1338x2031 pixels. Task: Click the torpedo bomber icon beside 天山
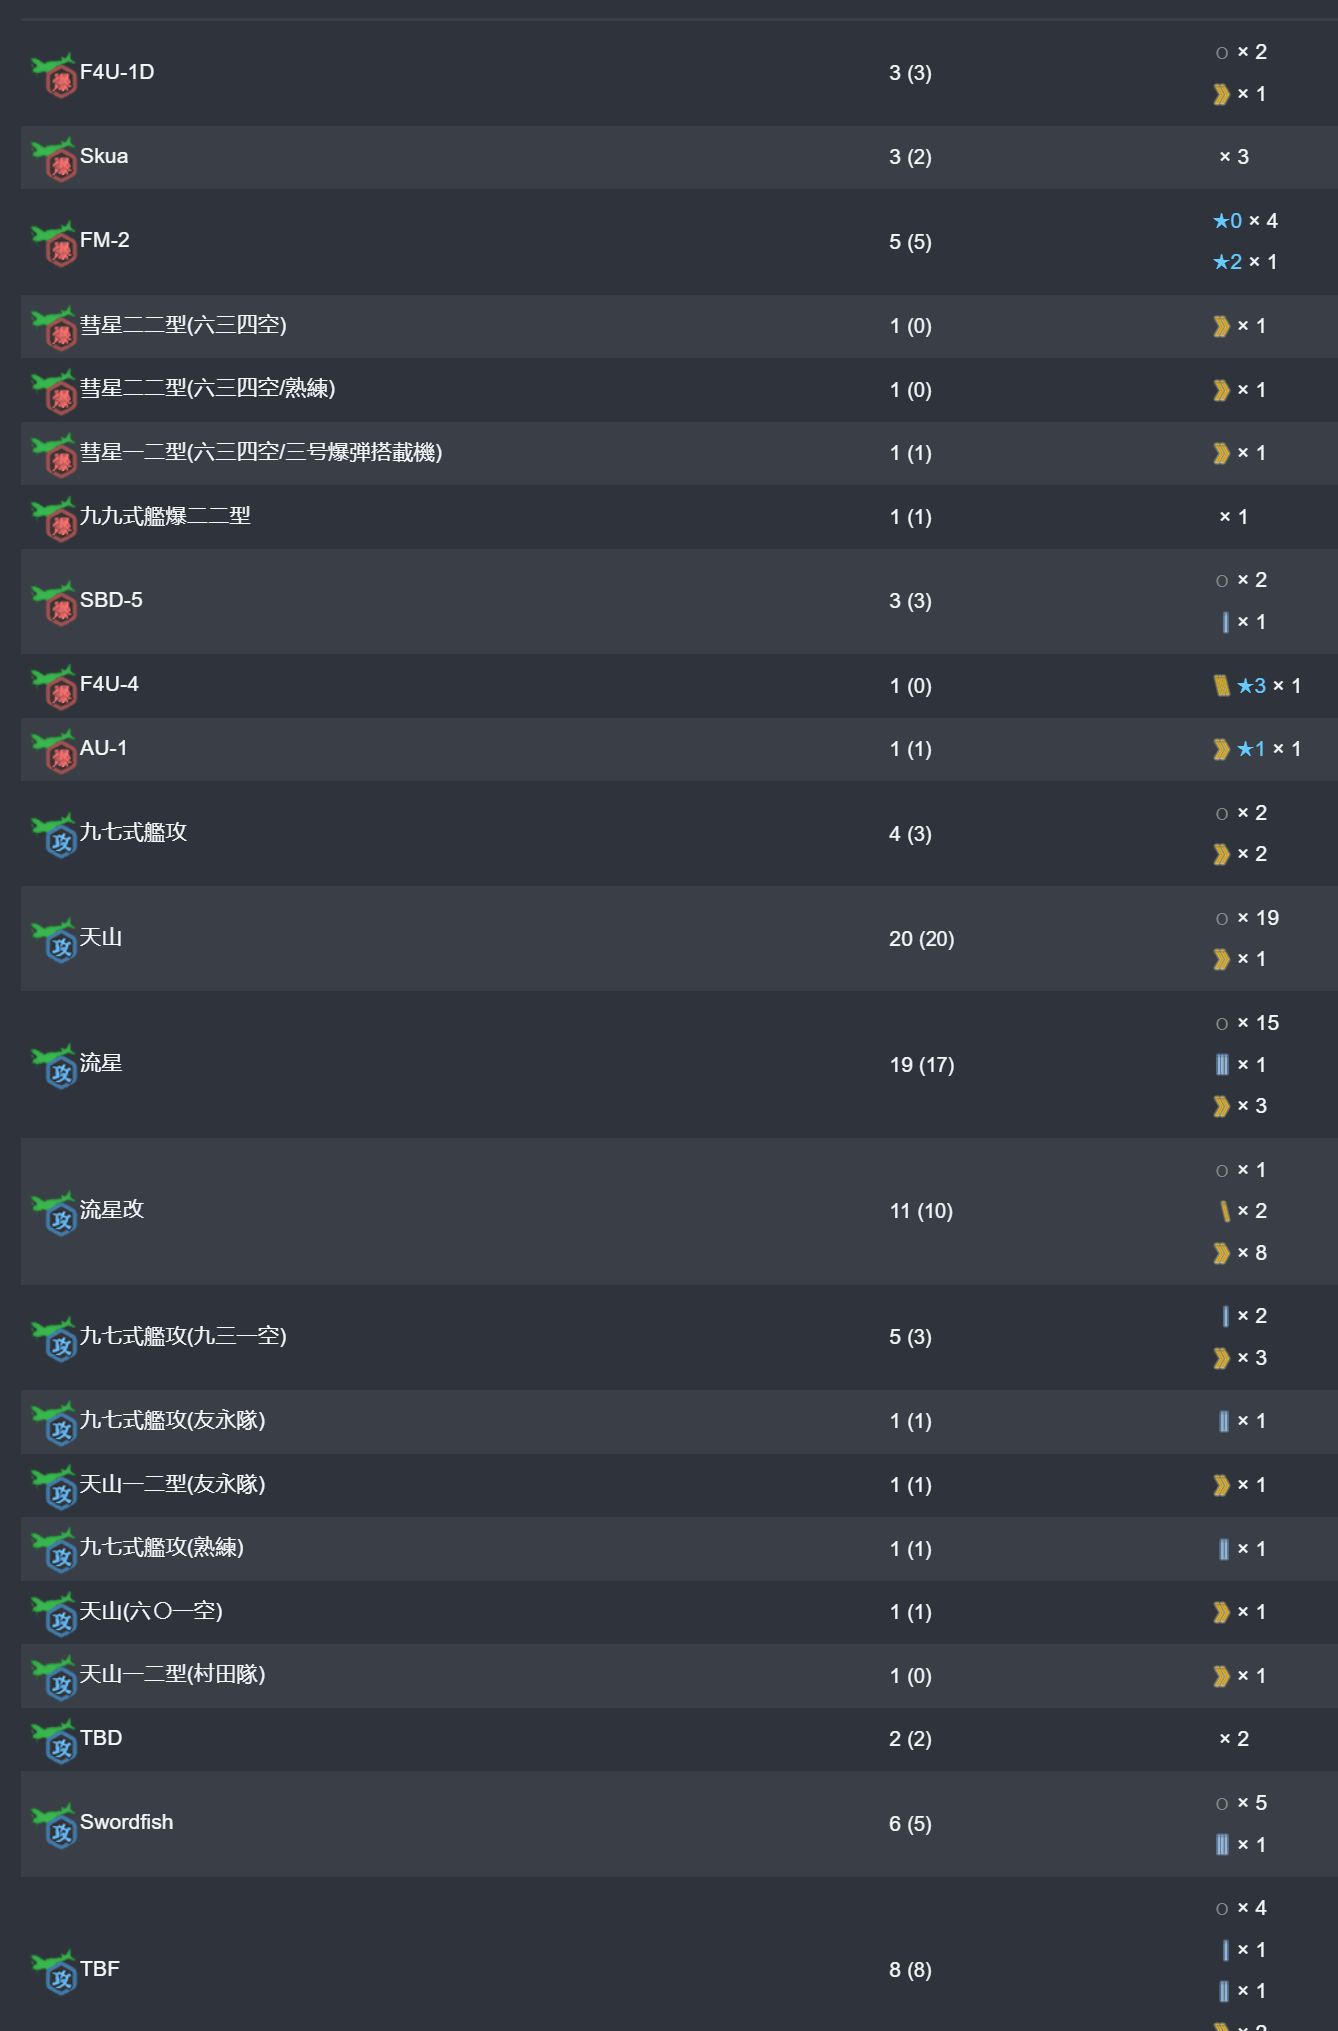point(54,940)
